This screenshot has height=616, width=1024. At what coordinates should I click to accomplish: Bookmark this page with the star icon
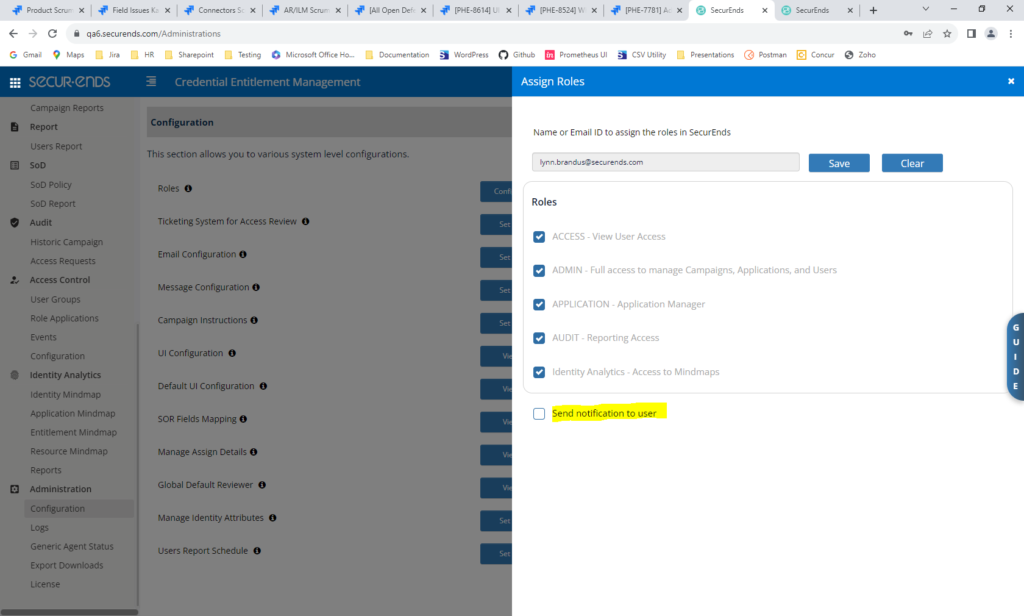(947, 33)
